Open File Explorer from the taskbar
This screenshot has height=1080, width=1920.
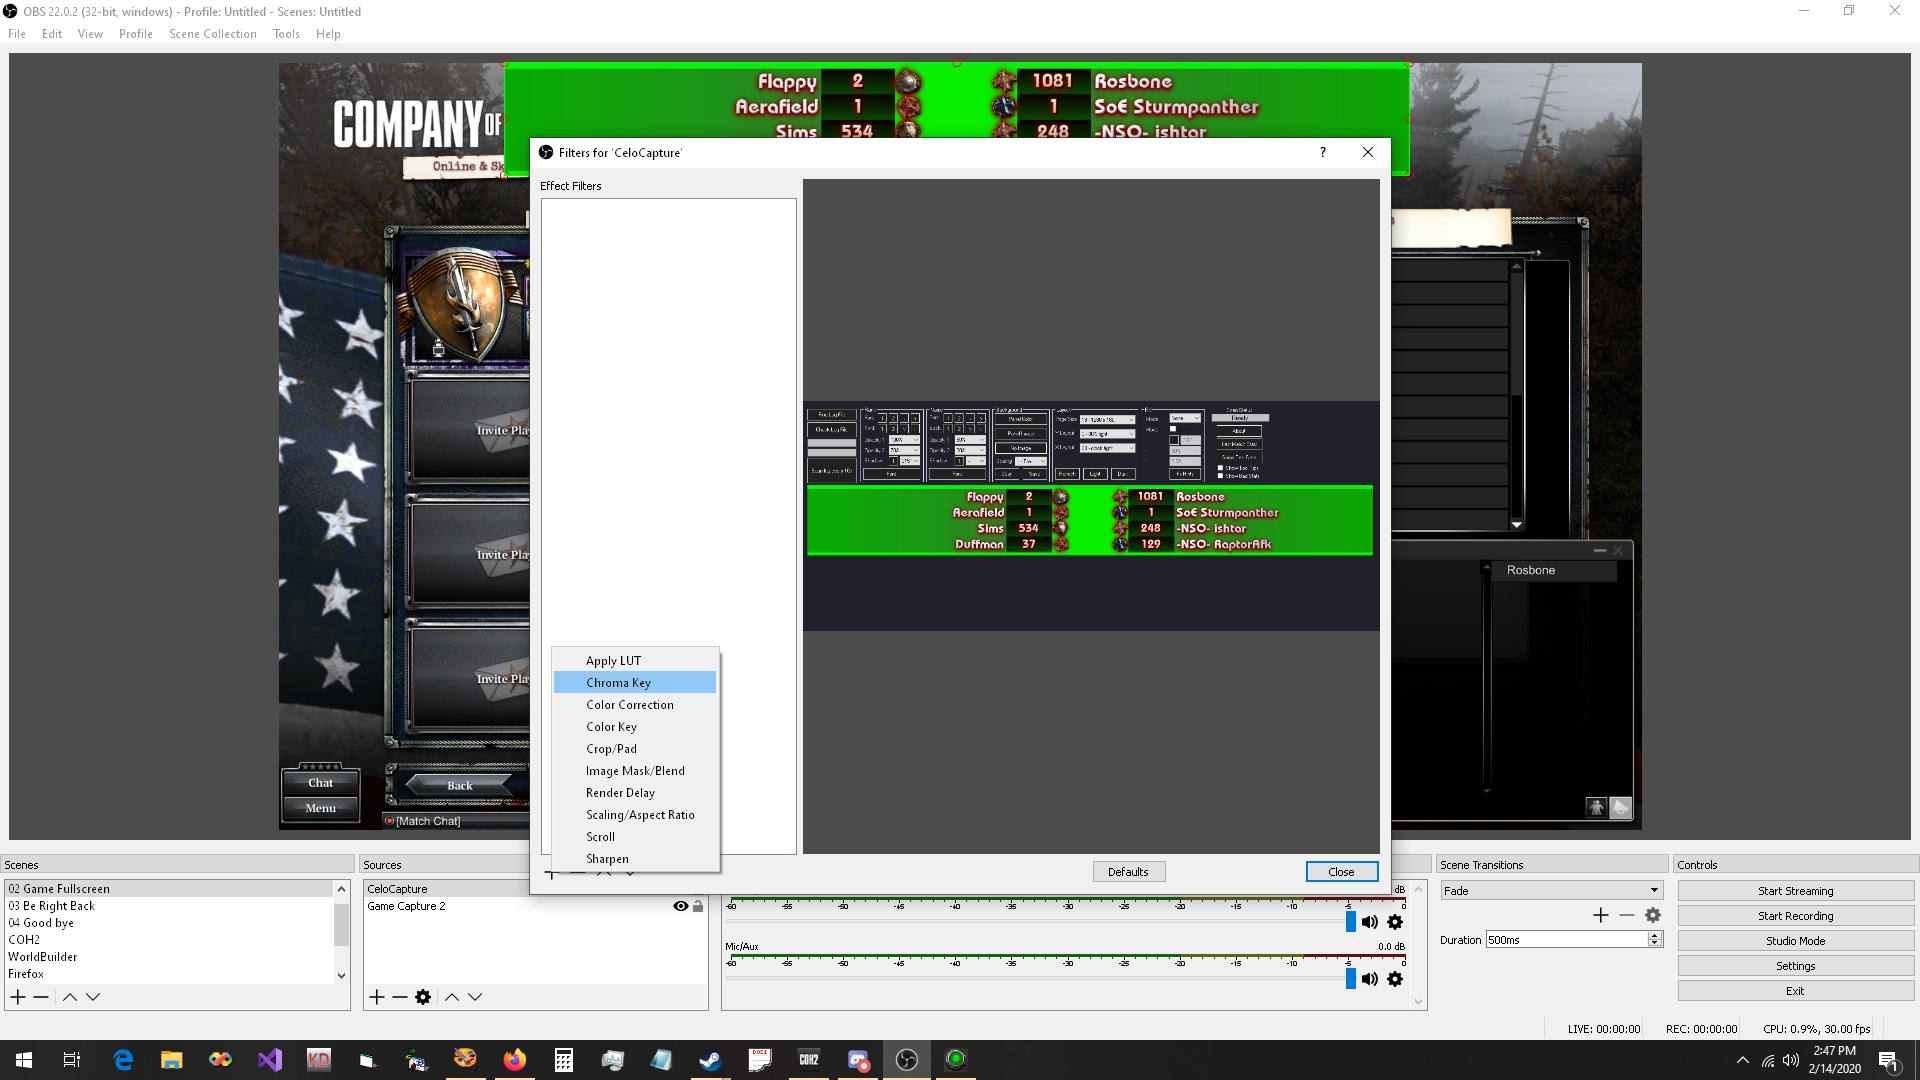coord(172,1060)
